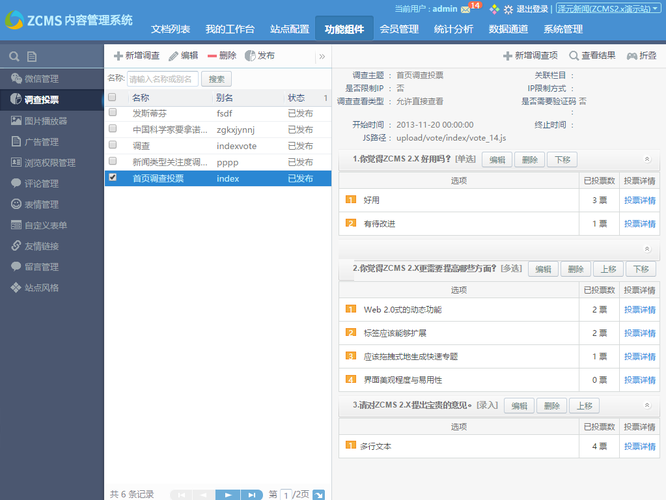Screen dimensions: 666x500
Task: Click the 查看结果 magnifier icon
Action: (574, 56)
